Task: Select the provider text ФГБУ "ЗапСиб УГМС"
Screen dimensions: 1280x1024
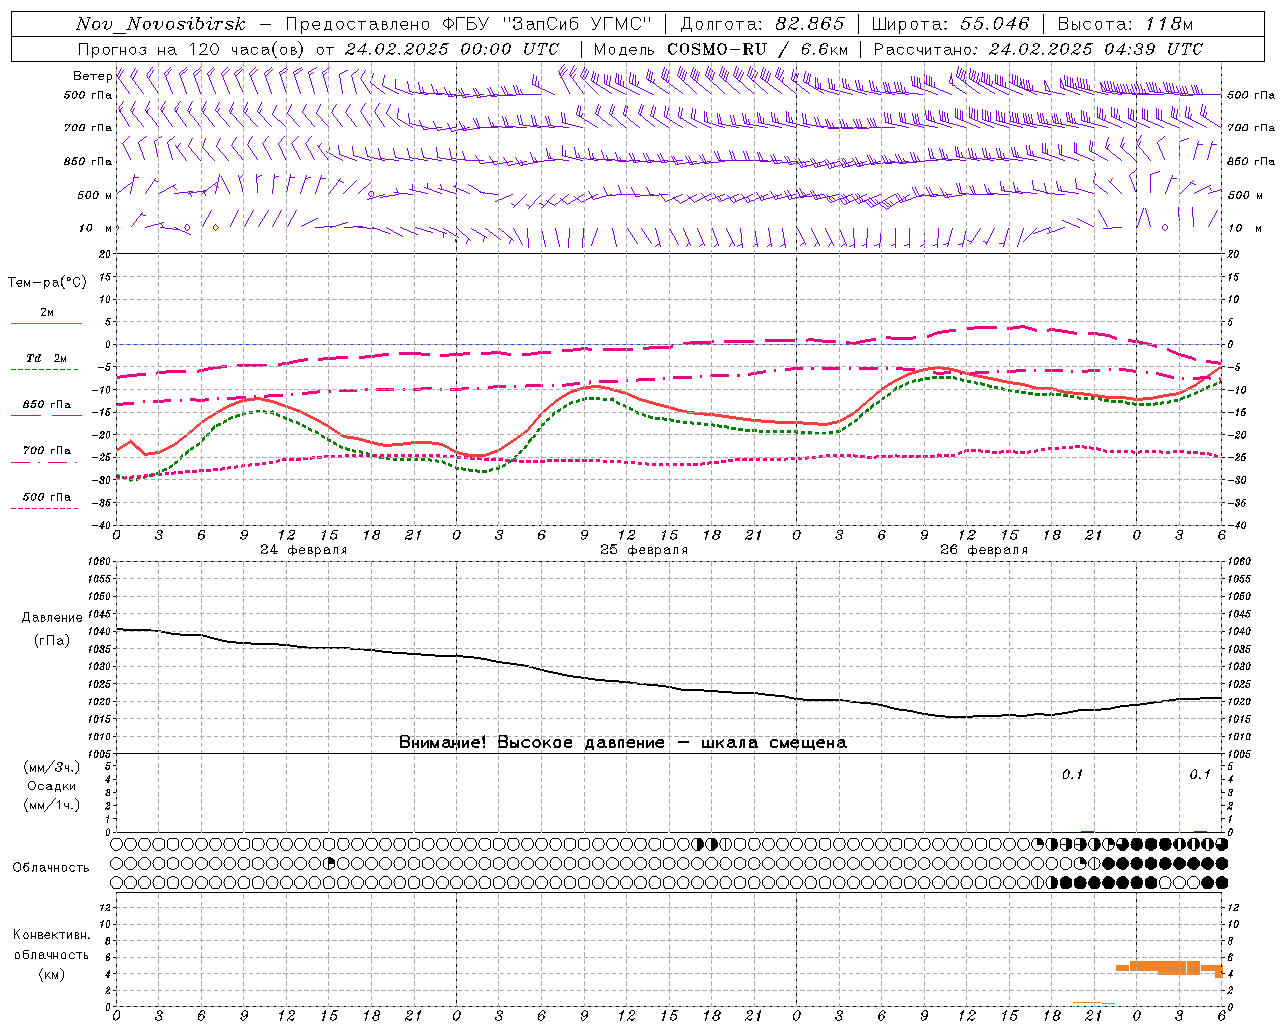Action: [547, 24]
